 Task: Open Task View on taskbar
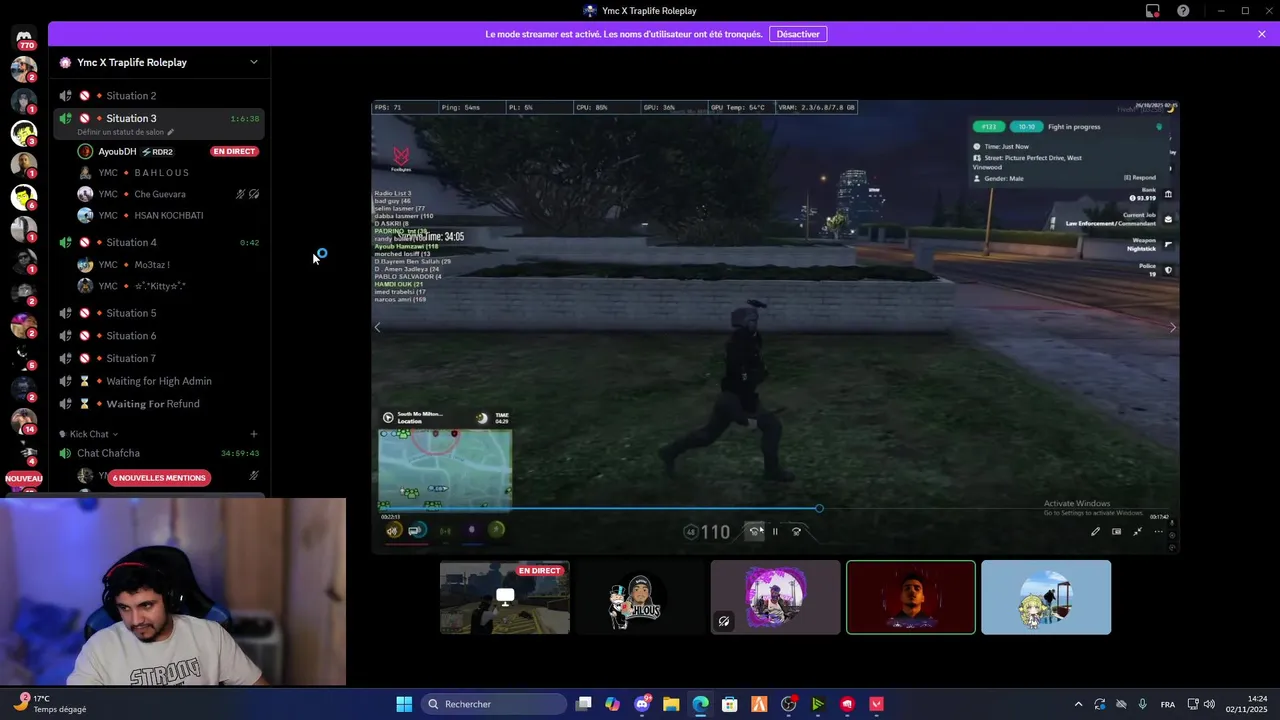pos(584,704)
